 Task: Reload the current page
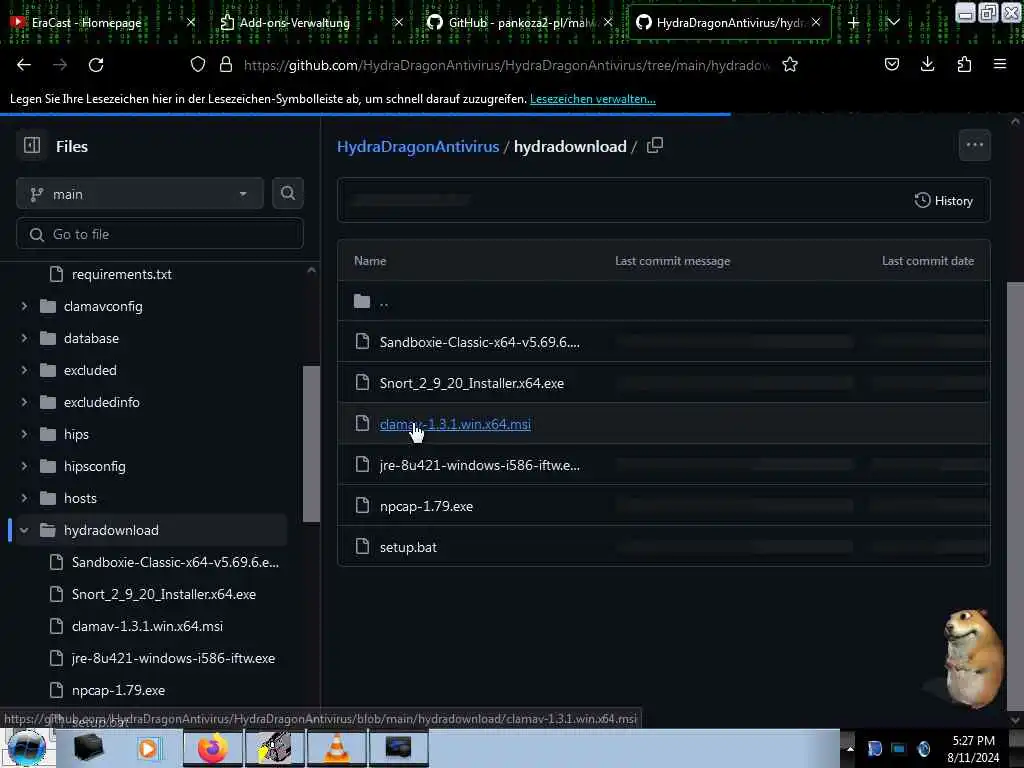96,65
